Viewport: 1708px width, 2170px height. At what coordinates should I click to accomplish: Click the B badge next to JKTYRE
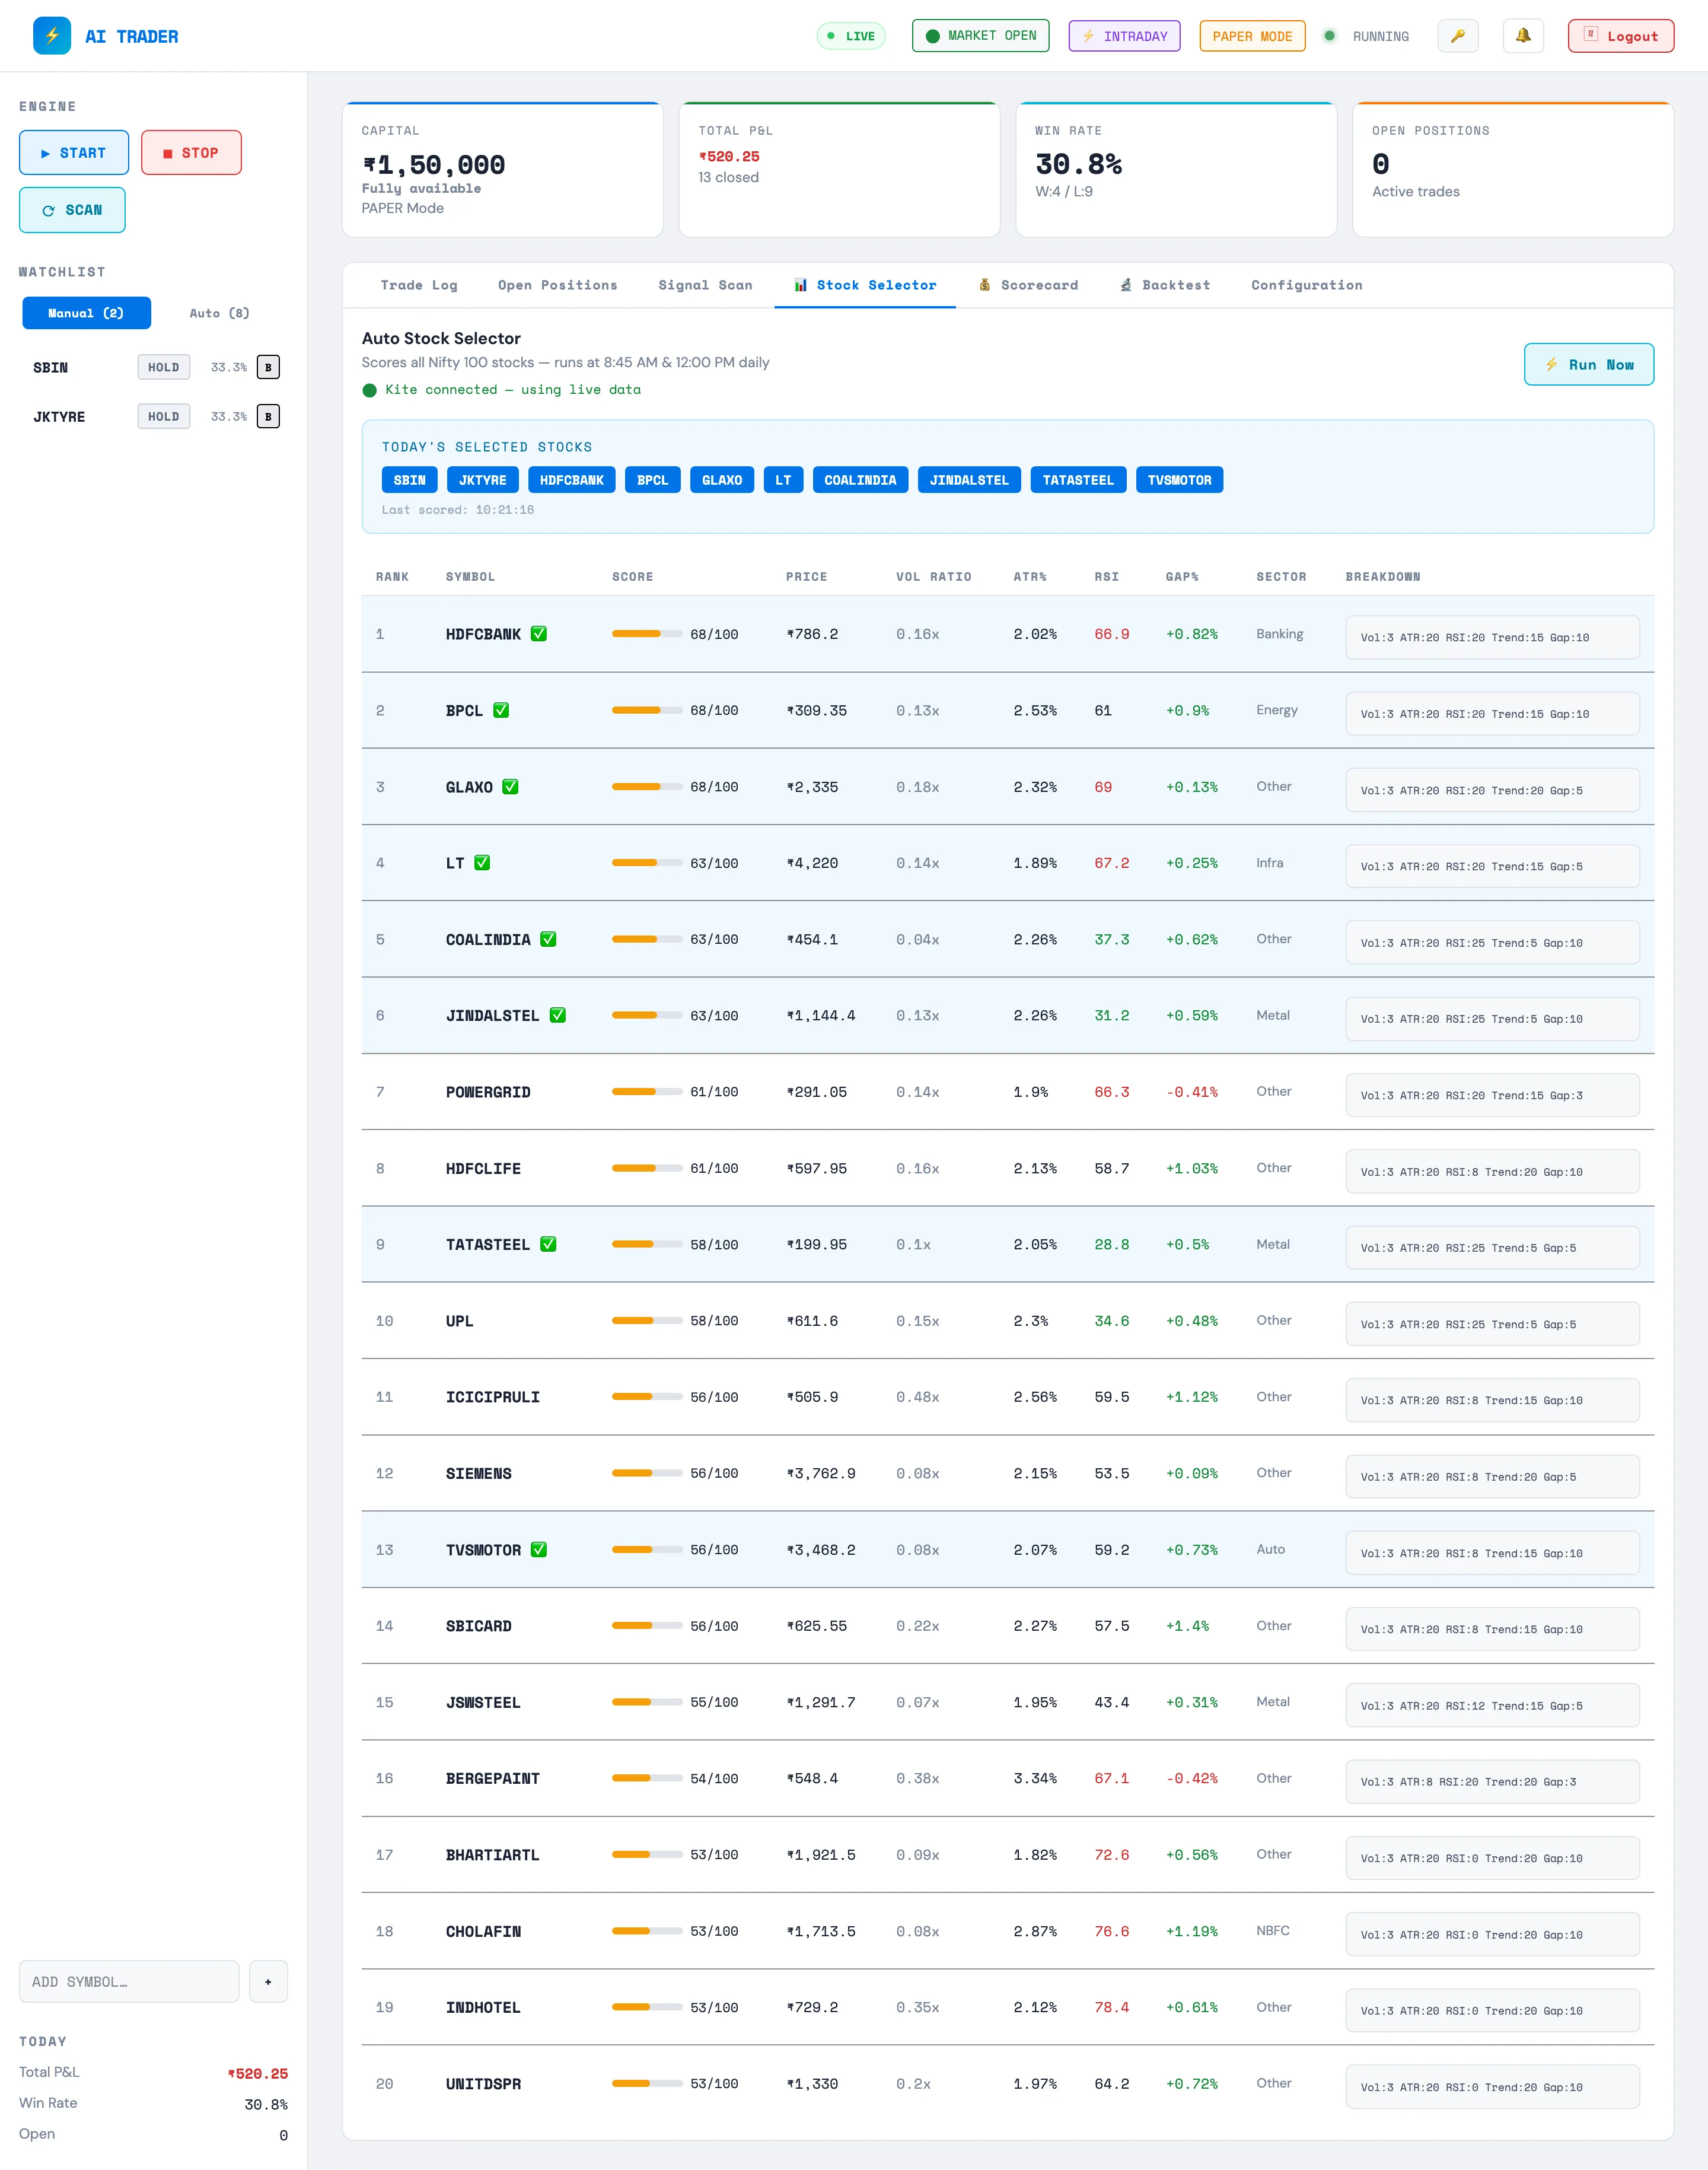pyautogui.click(x=268, y=416)
